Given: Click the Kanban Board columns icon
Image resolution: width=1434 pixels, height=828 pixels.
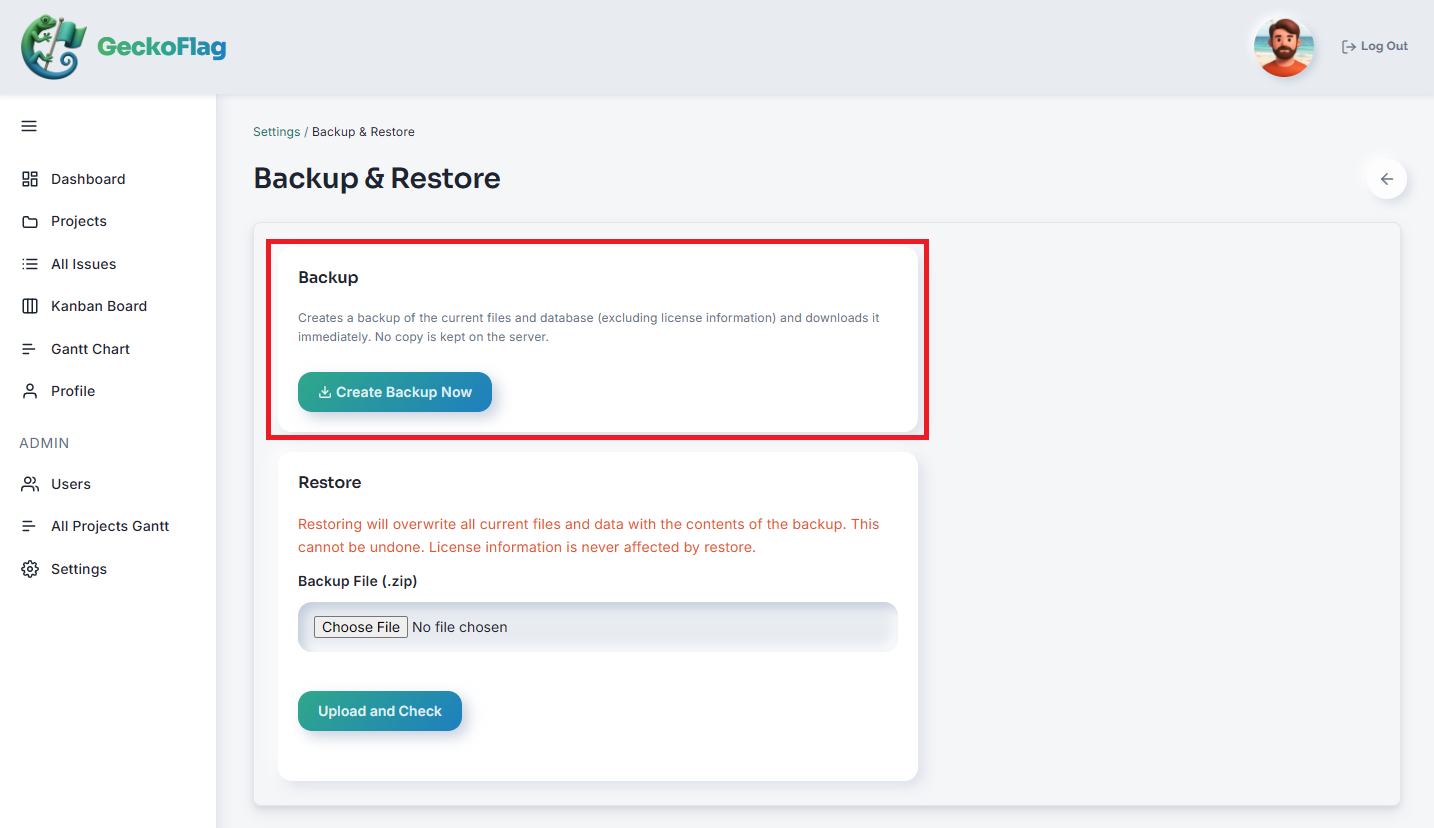Looking at the screenshot, I should pos(30,306).
